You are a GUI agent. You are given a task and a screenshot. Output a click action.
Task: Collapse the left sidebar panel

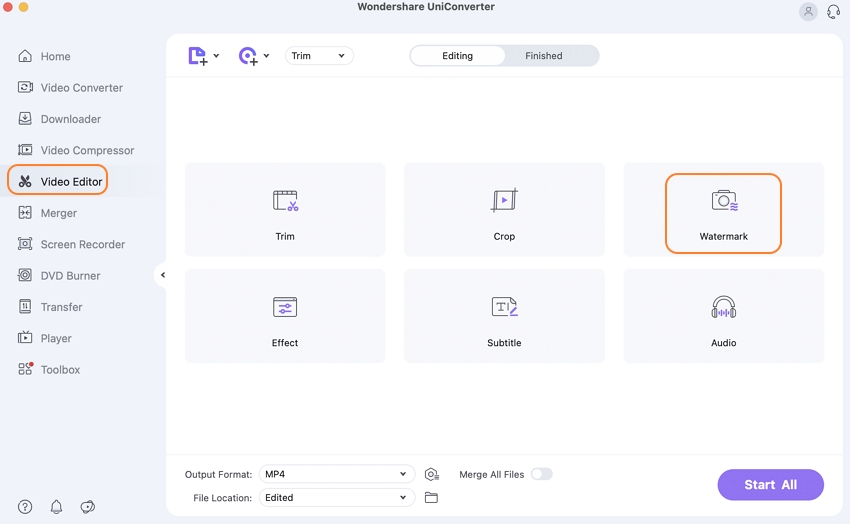tap(162, 275)
